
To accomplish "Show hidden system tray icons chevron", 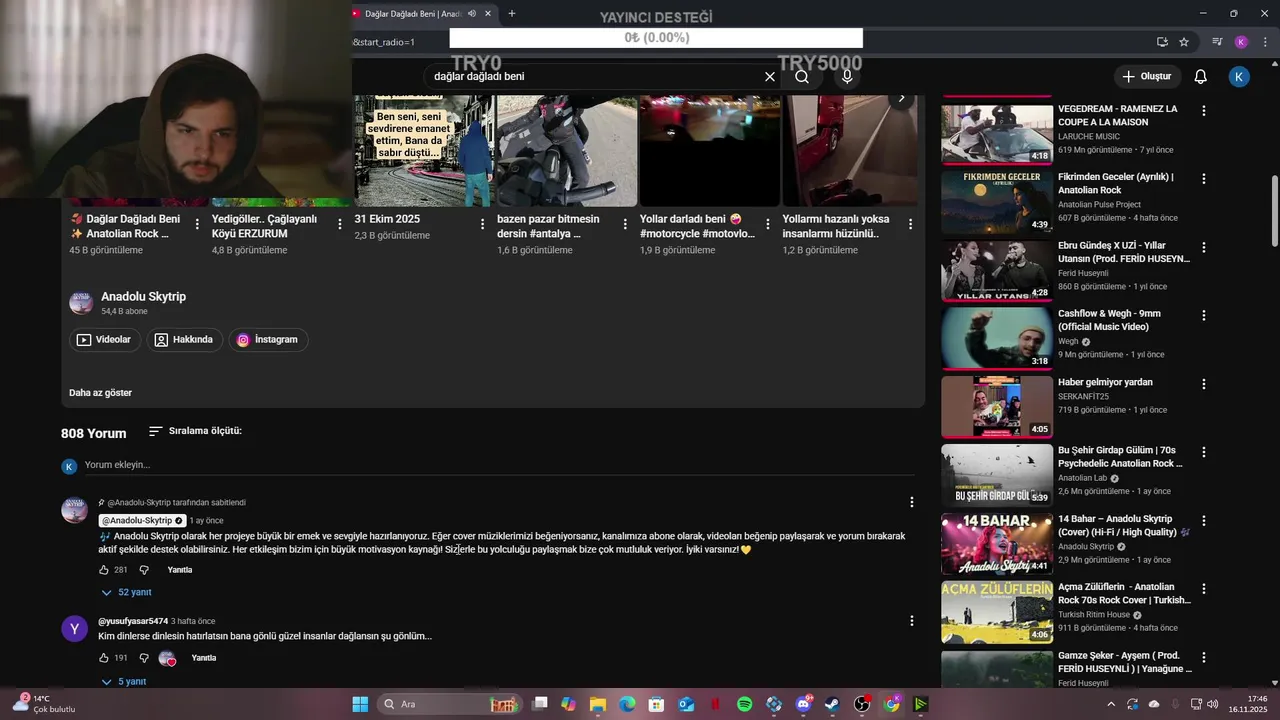I will (x=1111, y=704).
